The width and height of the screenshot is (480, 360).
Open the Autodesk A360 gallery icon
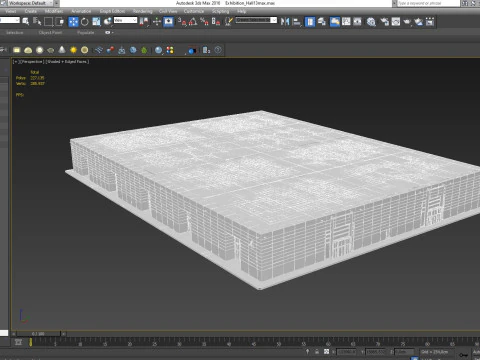tap(430, 22)
